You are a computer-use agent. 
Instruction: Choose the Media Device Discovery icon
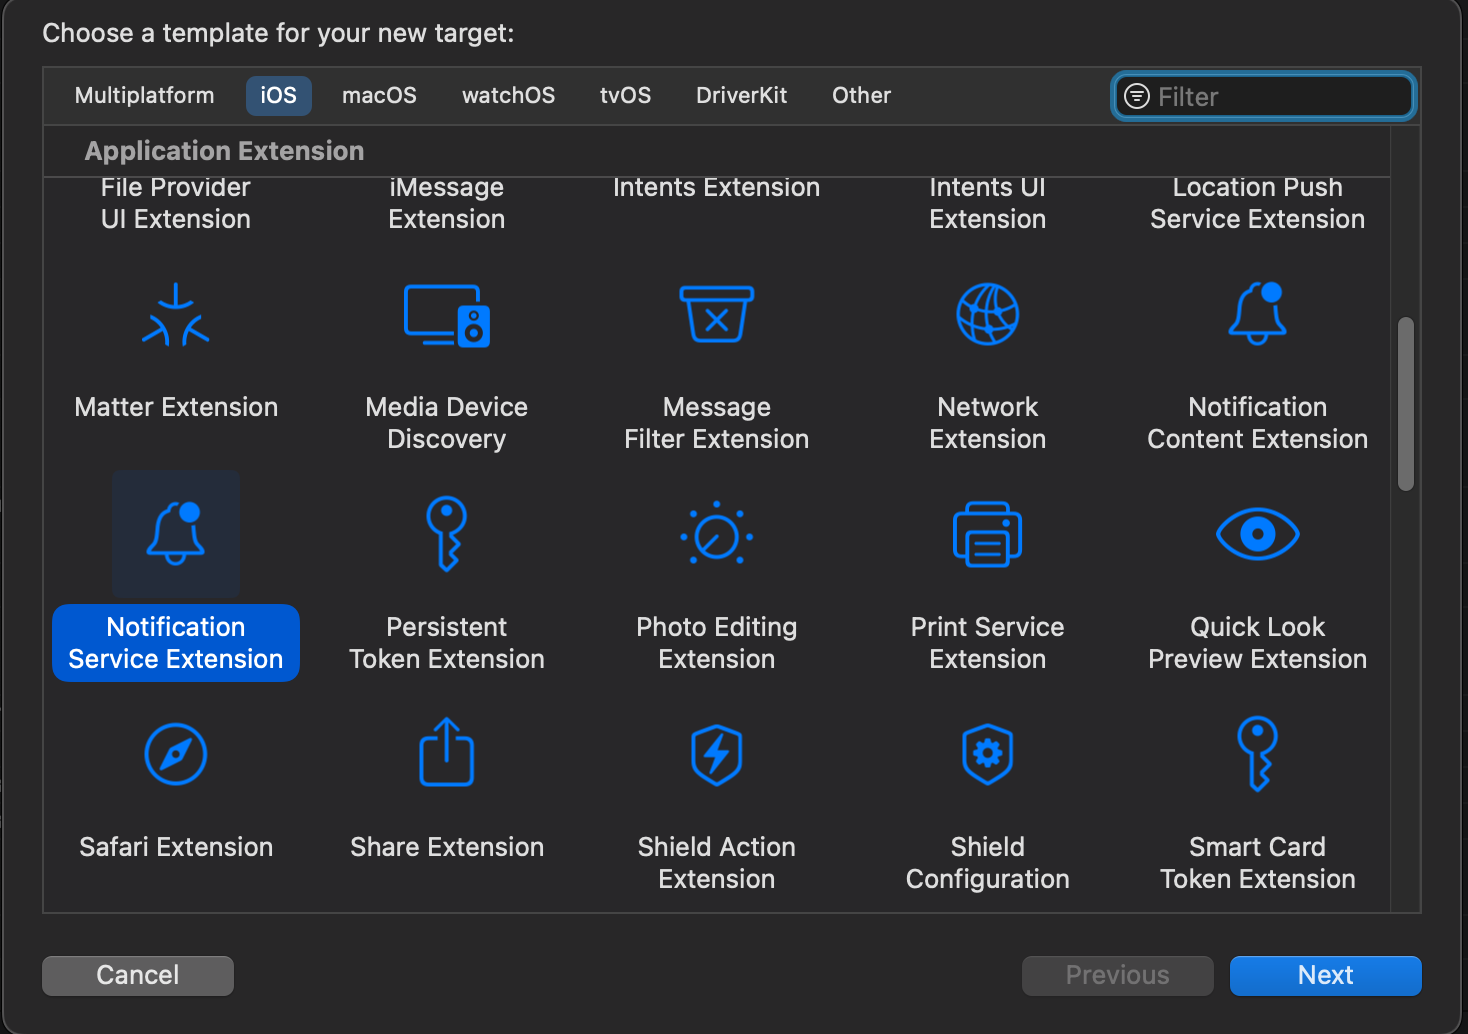pos(447,315)
